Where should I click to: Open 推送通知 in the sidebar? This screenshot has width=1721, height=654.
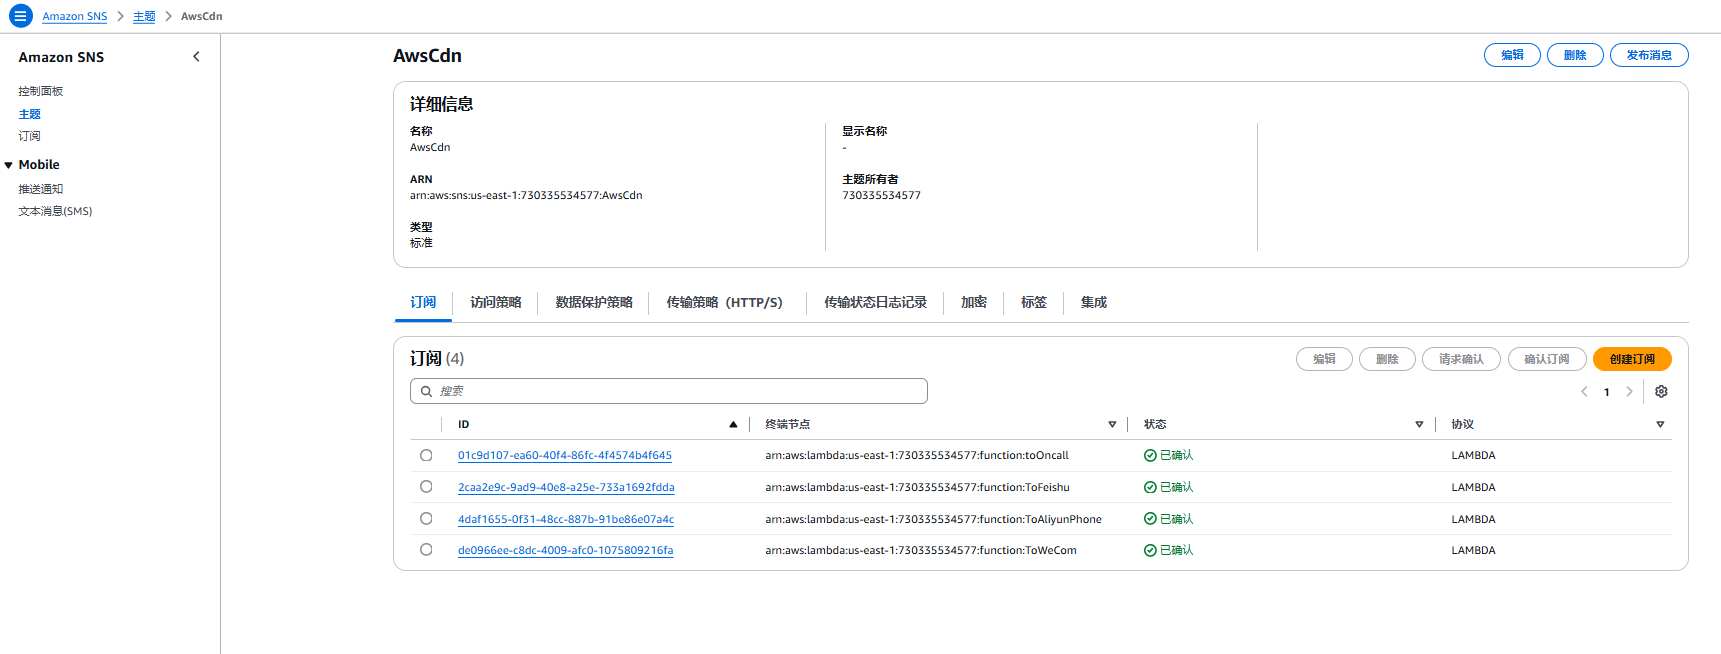tap(41, 189)
